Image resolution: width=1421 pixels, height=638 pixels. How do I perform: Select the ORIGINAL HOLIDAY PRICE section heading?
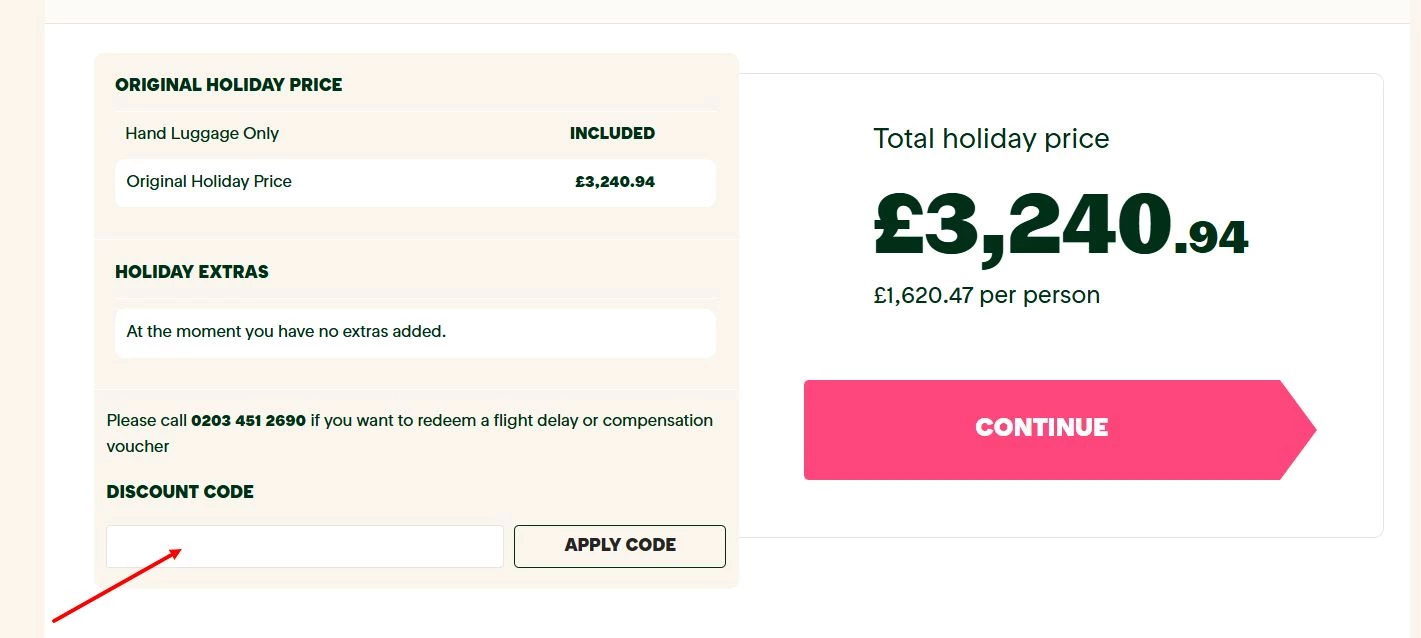[x=228, y=85]
